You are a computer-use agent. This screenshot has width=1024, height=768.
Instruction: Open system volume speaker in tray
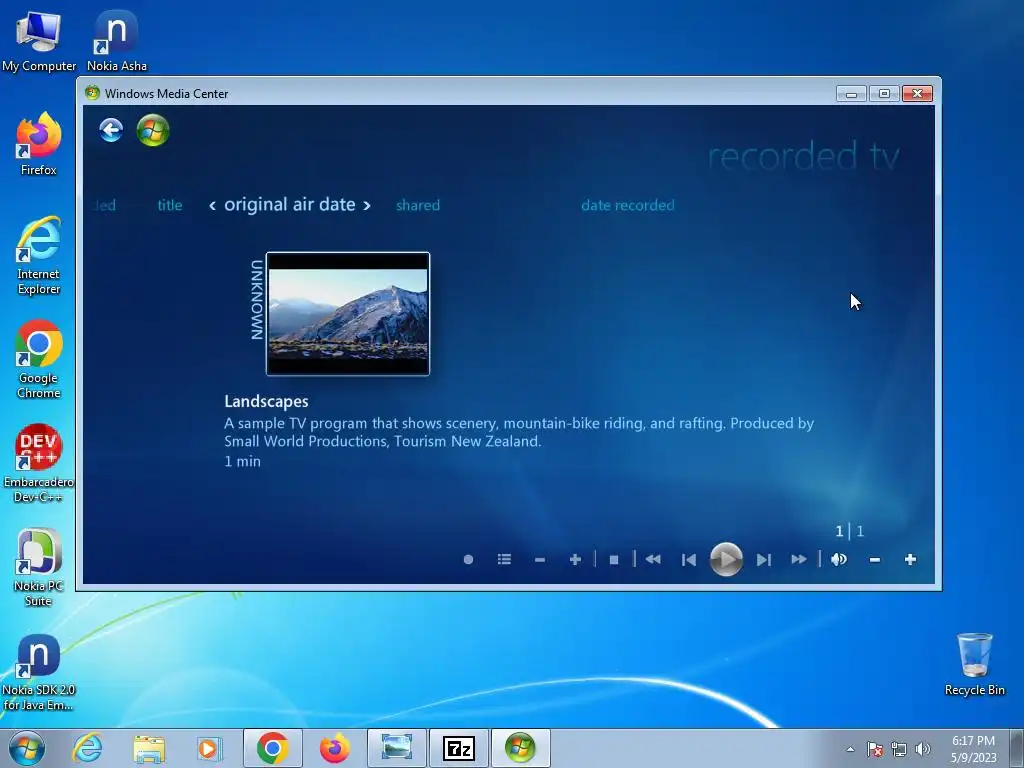(x=923, y=749)
